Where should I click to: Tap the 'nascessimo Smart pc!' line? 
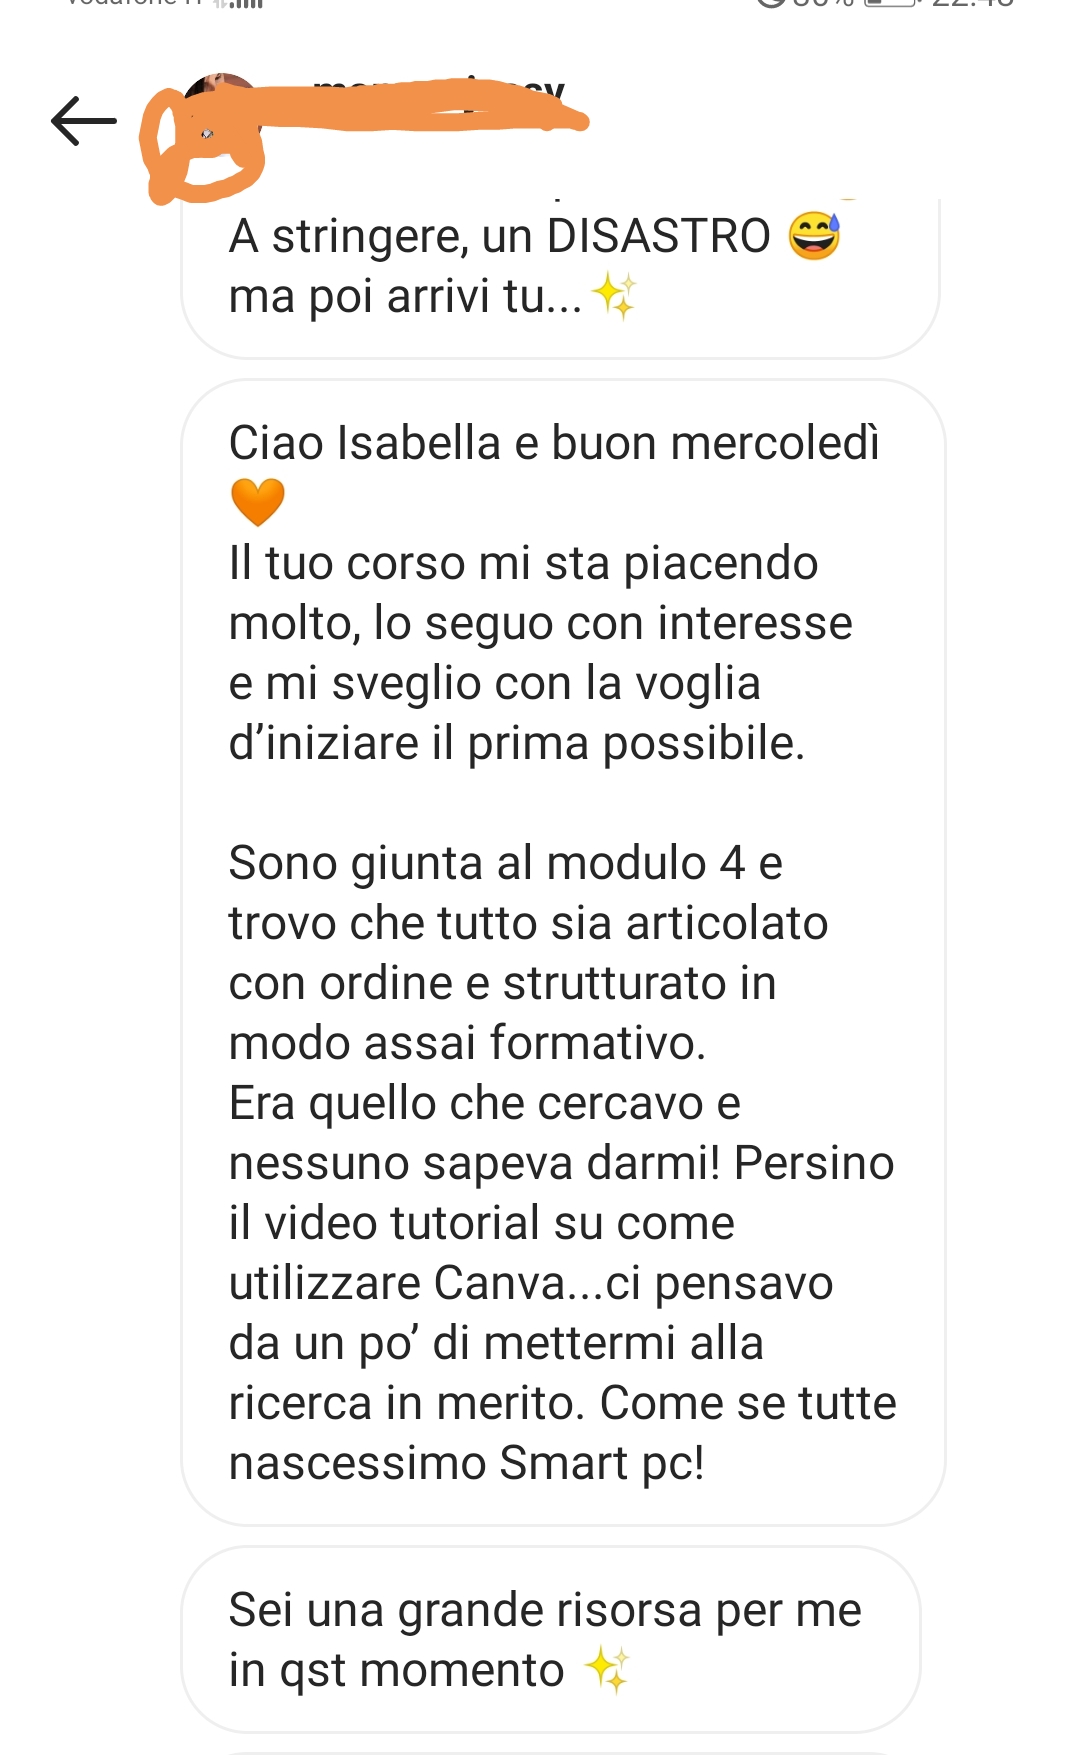[x=467, y=1463]
